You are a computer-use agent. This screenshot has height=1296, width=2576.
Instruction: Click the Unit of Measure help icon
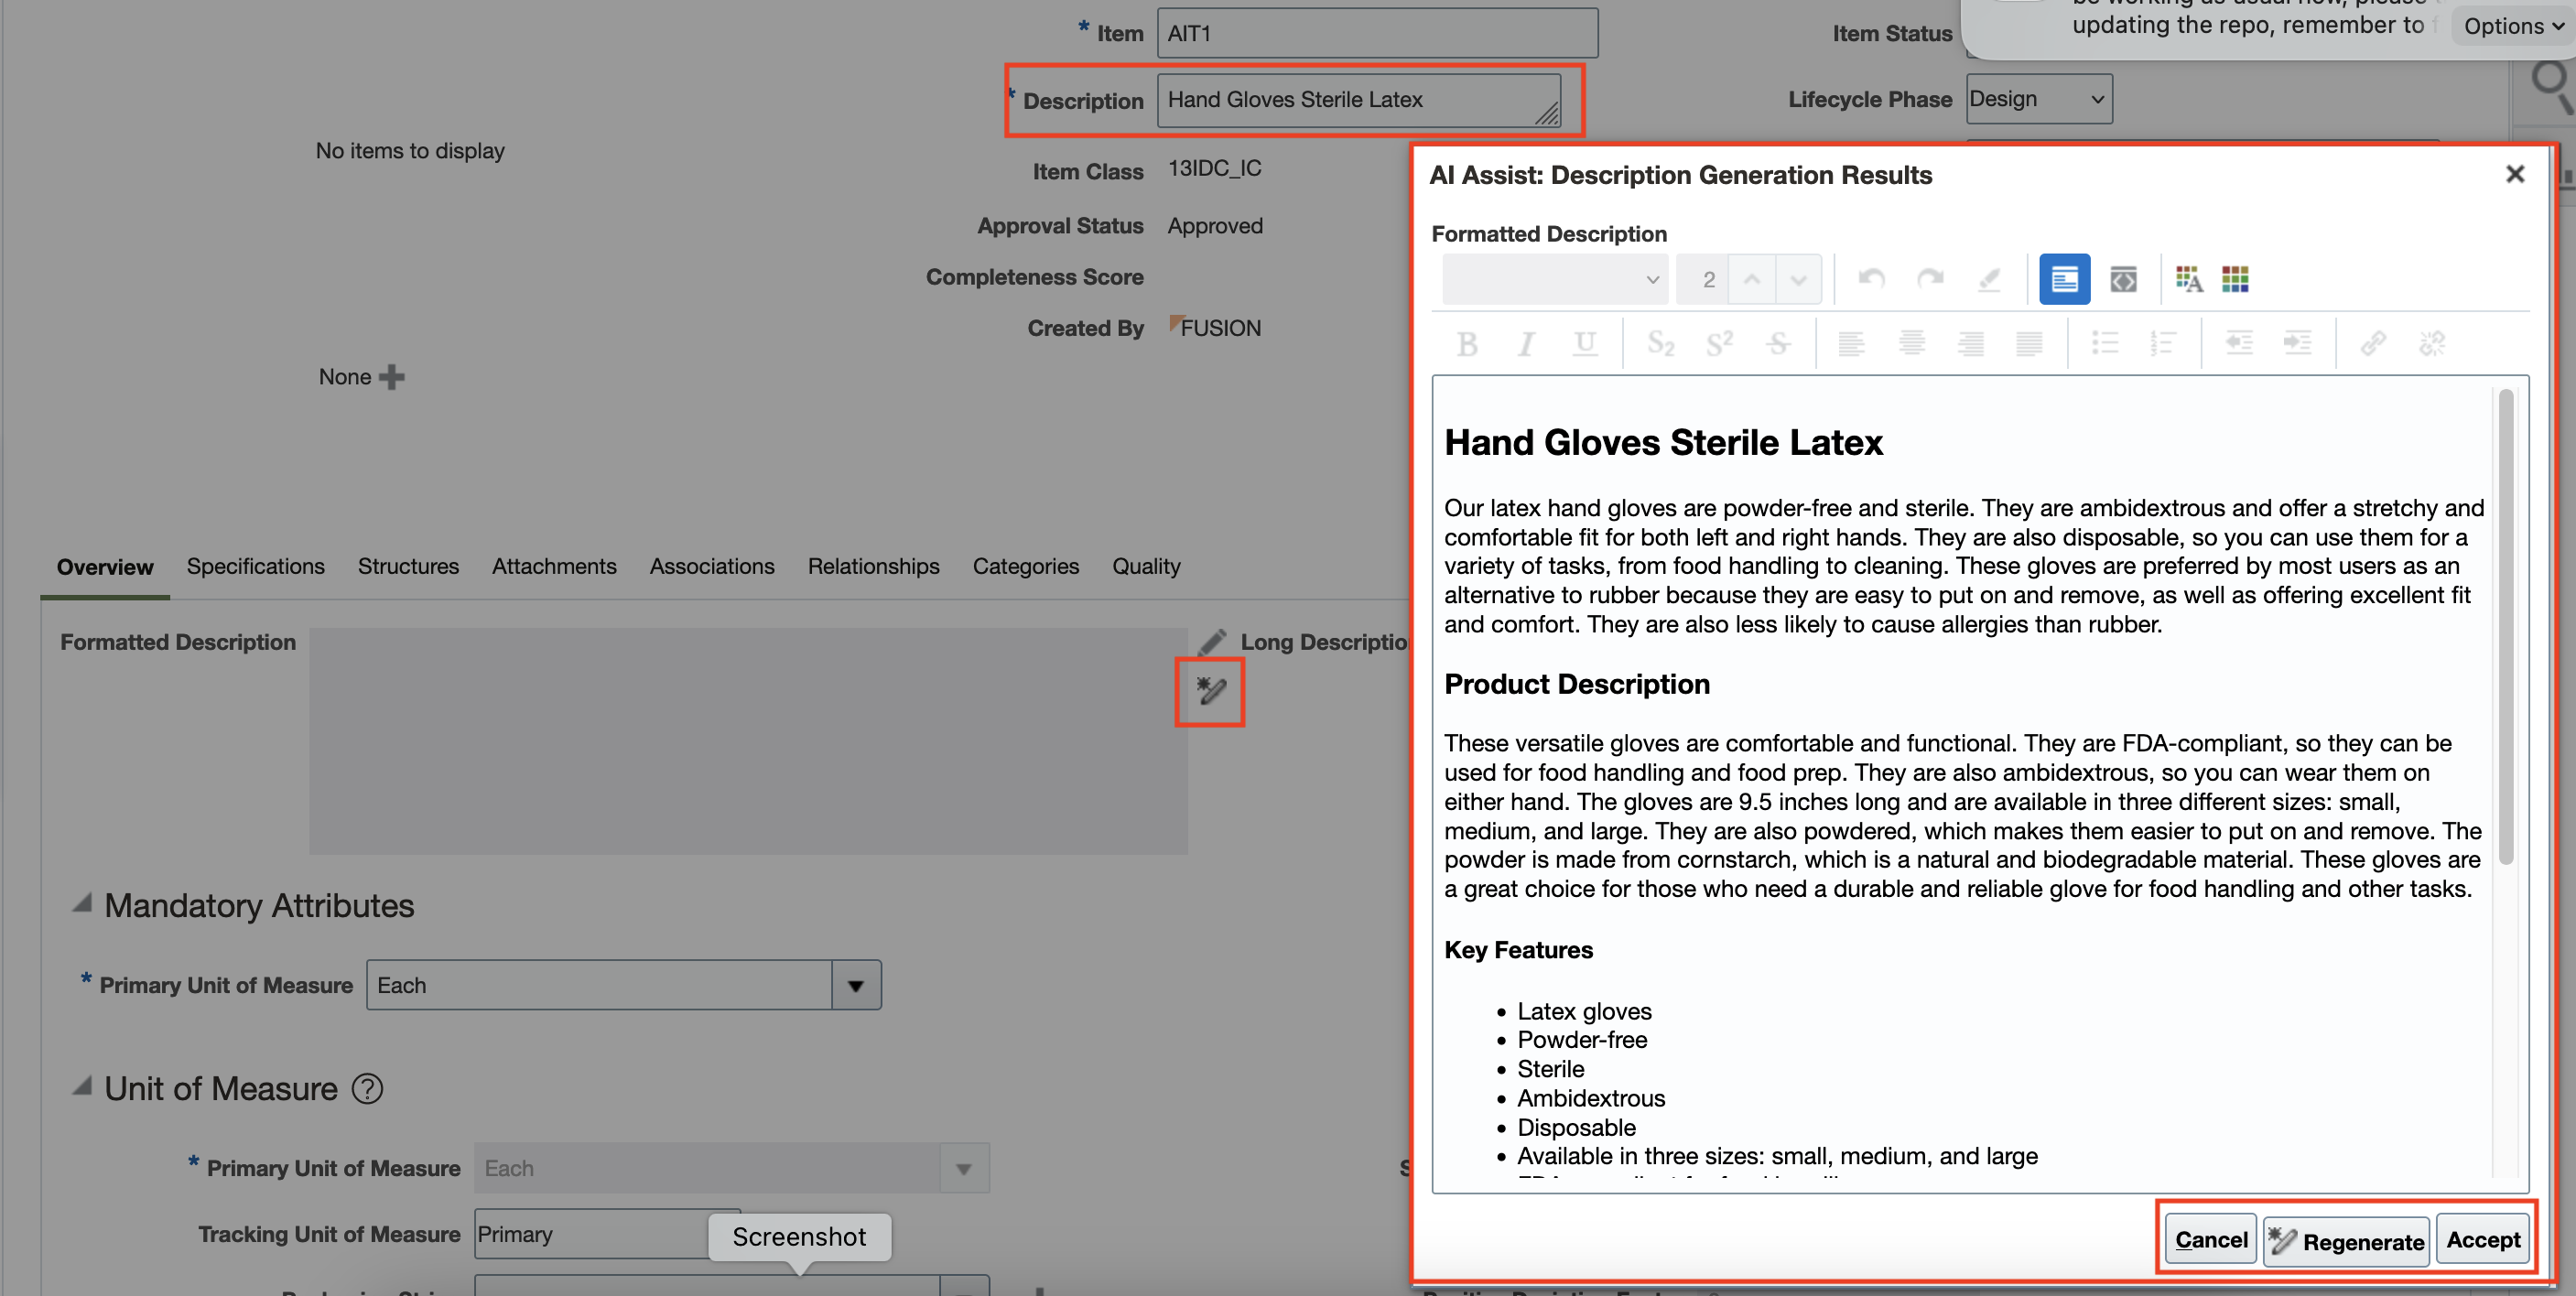click(x=367, y=1089)
